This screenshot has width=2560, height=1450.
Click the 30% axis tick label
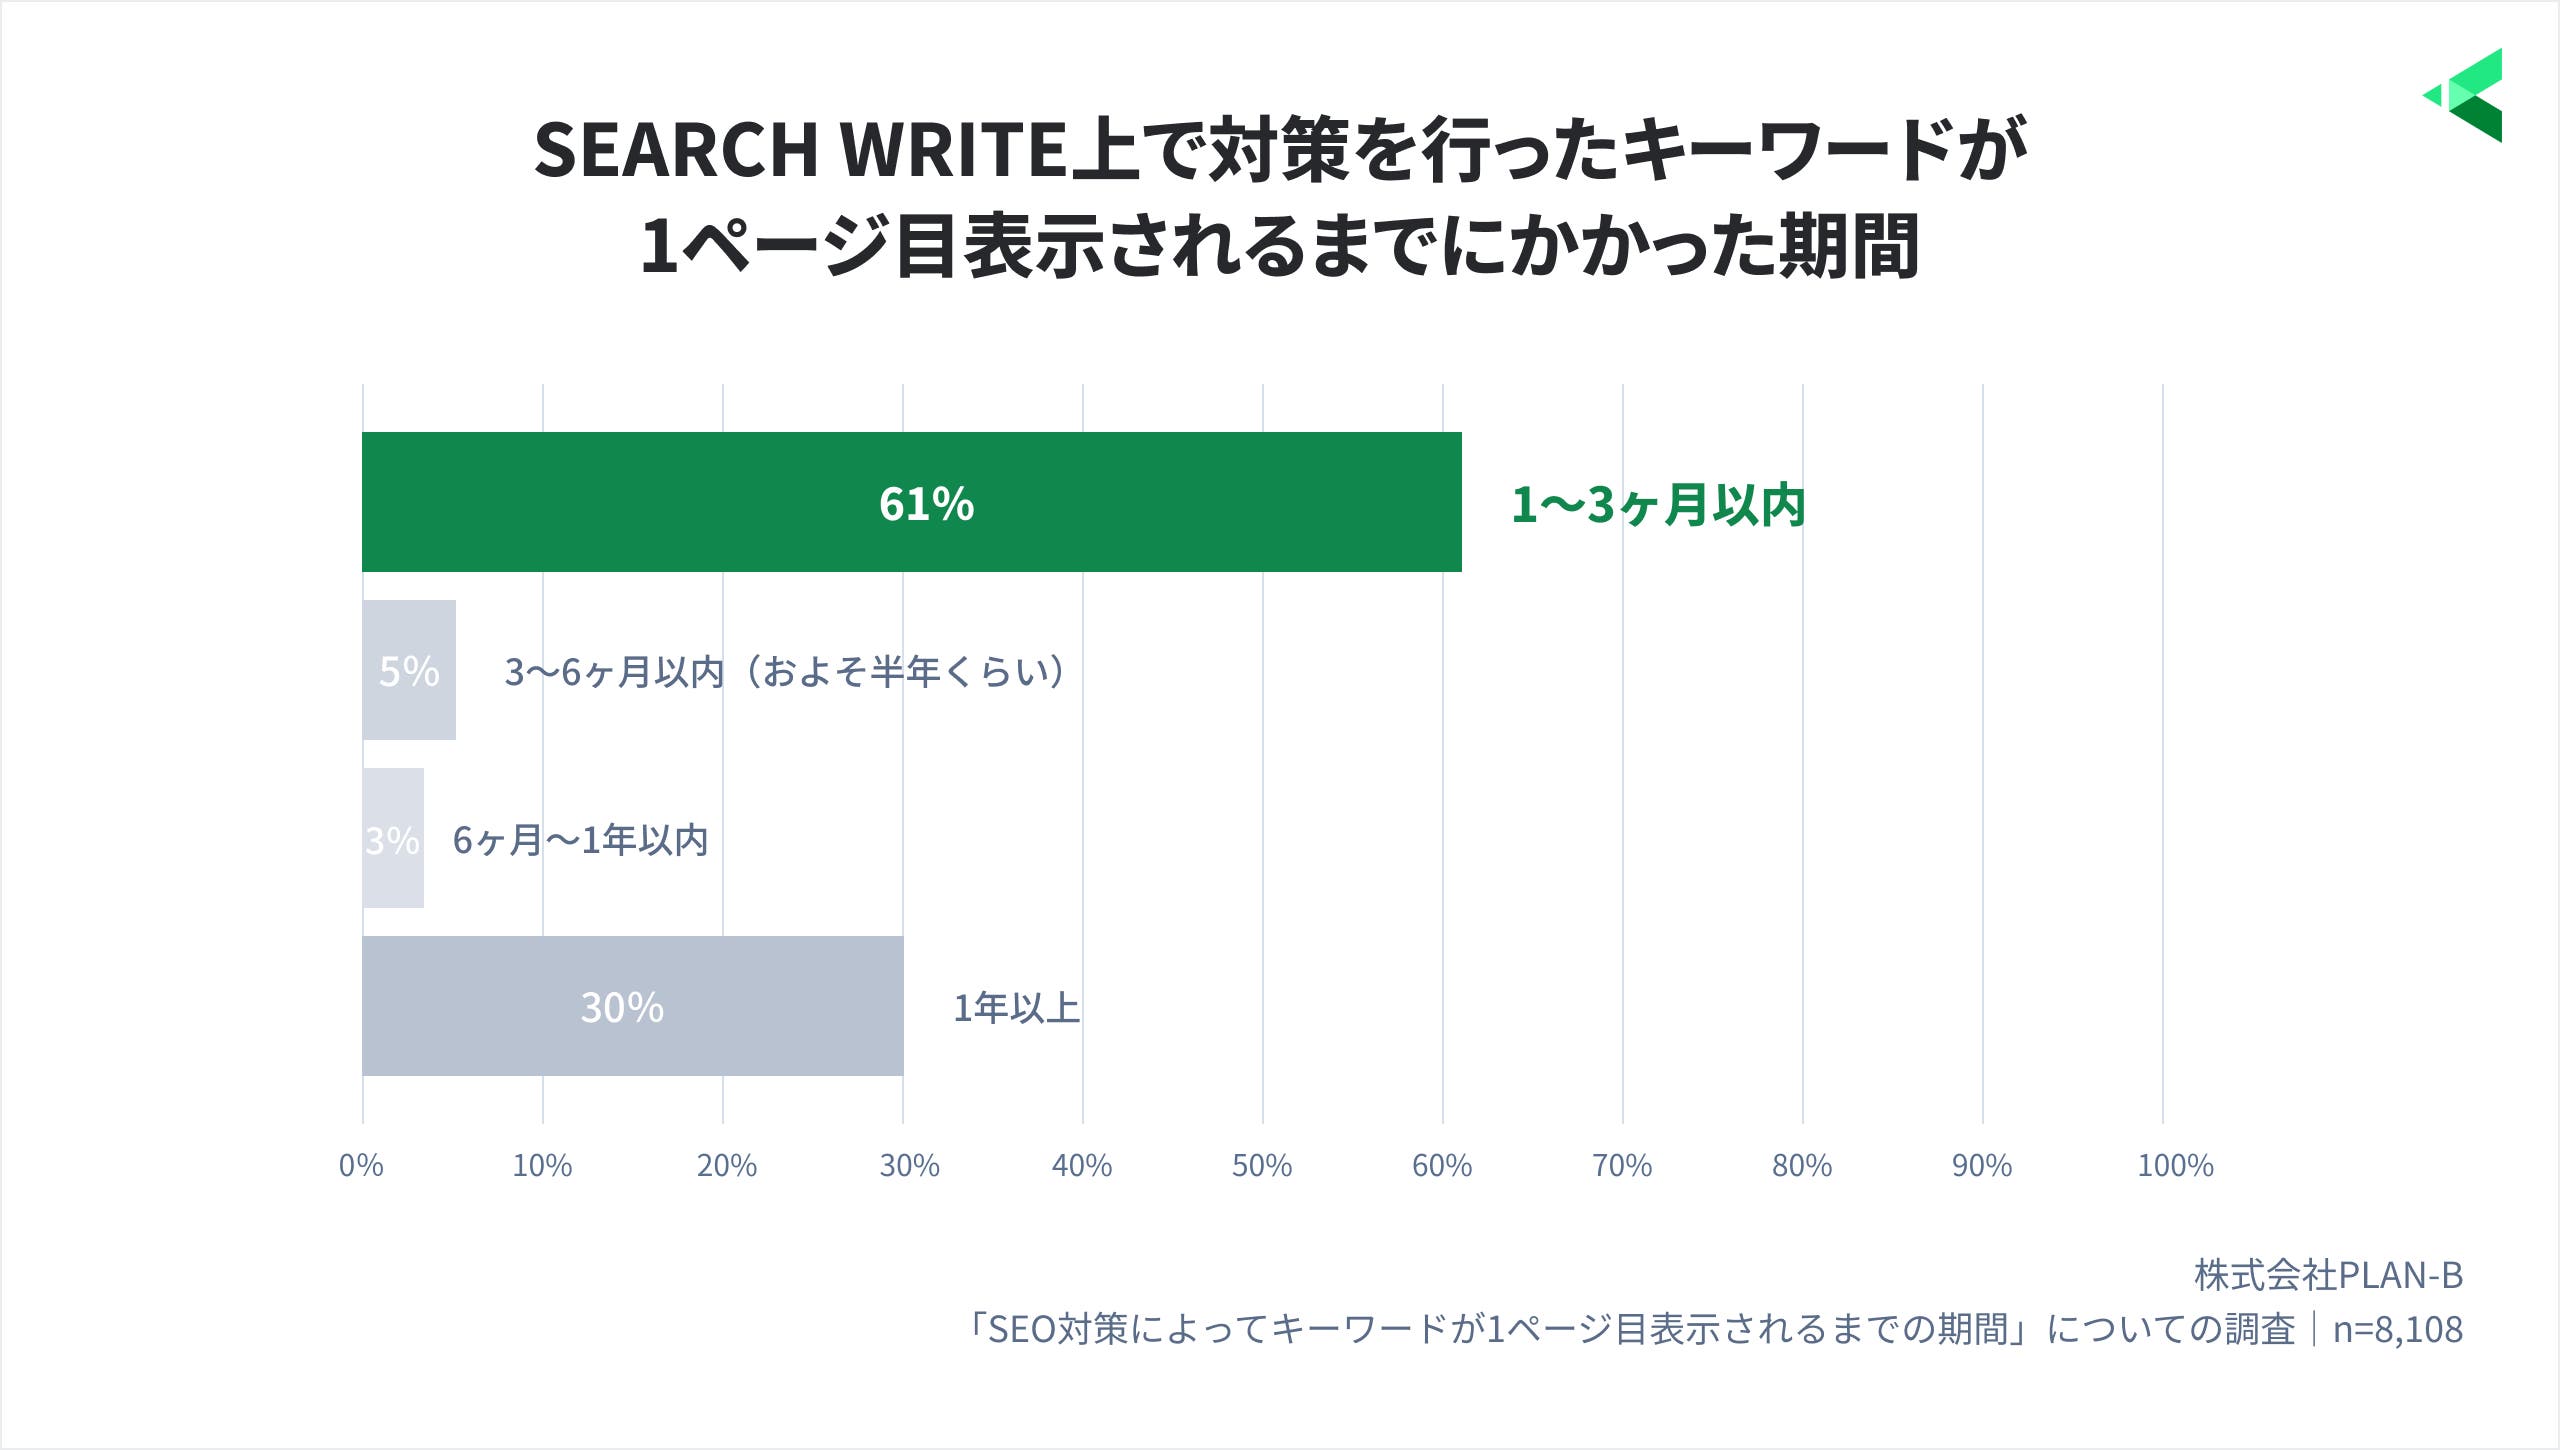[x=909, y=1165]
